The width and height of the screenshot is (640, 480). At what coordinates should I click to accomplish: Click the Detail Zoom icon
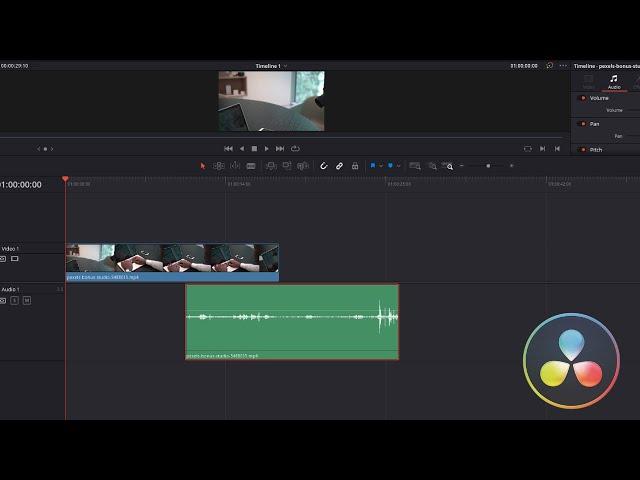[432, 166]
